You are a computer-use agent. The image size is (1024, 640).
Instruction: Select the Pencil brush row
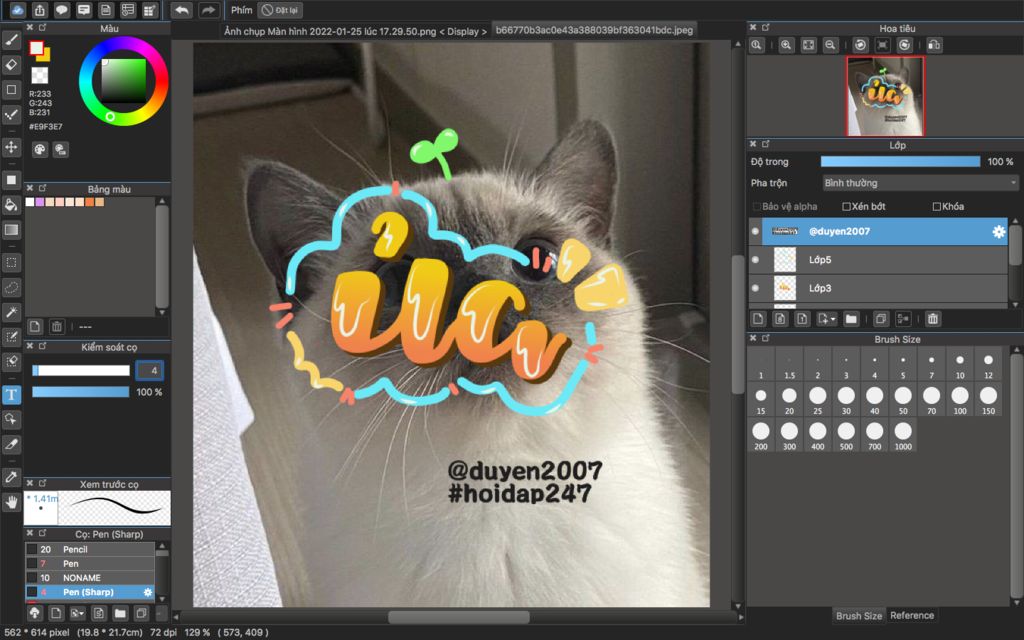click(90, 549)
